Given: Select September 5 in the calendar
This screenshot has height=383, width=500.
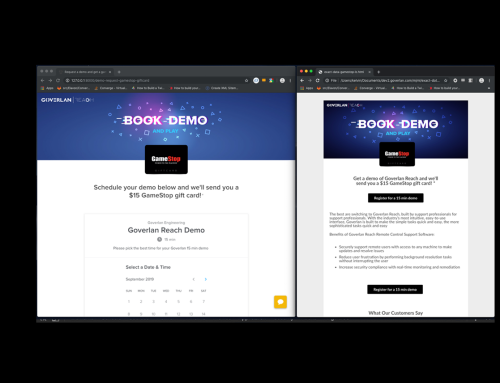Looking at the screenshot, I should [x=178, y=302].
